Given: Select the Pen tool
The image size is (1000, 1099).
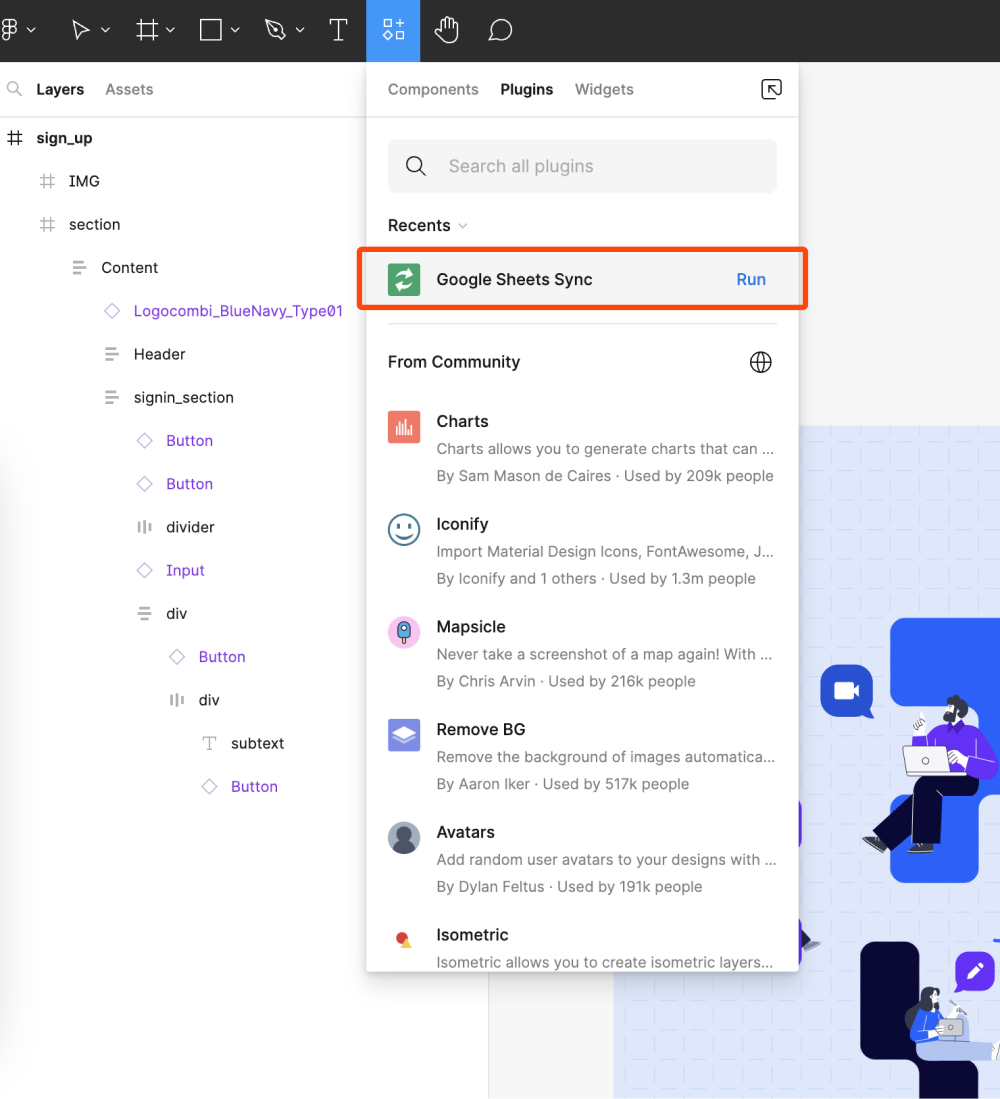Looking at the screenshot, I should (x=275, y=30).
